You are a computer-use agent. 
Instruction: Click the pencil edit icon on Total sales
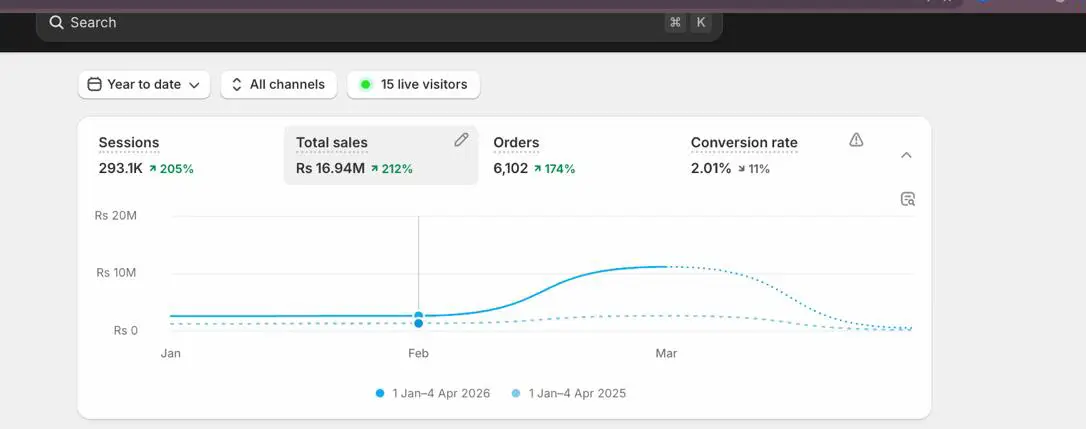click(461, 140)
